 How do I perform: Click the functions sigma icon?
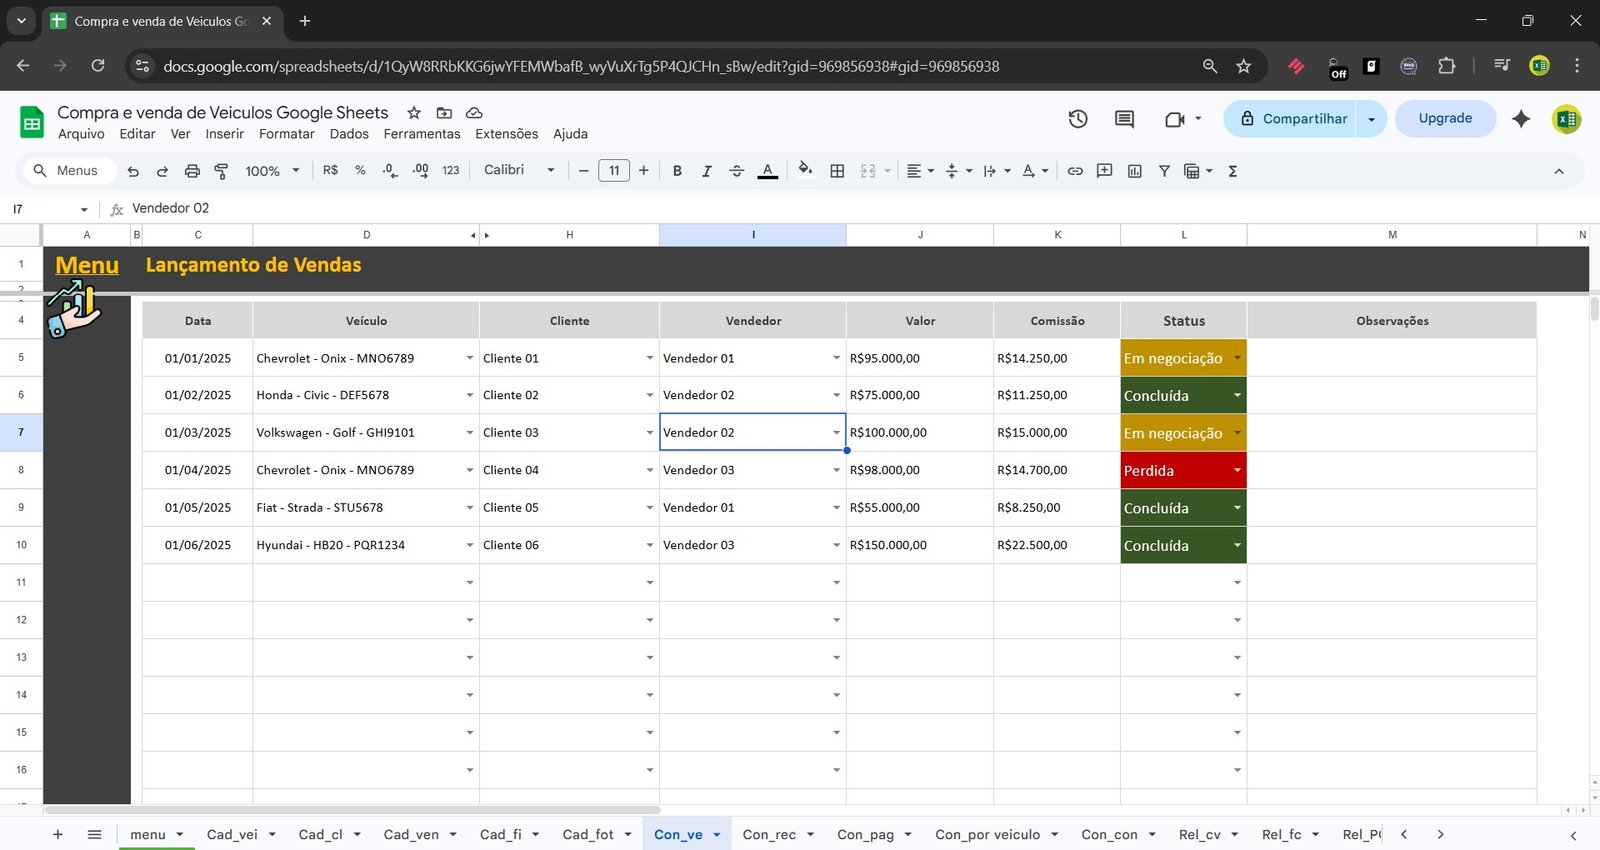tap(1232, 171)
